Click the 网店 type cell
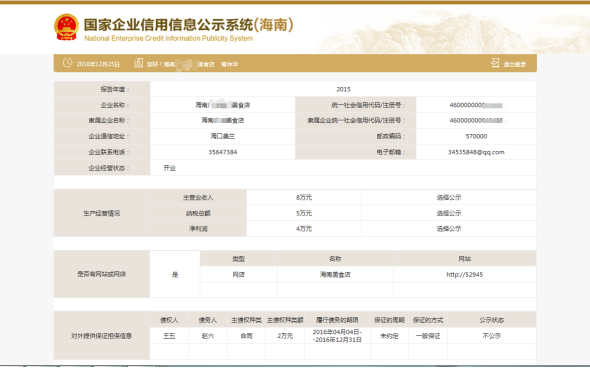The image size is (590, 368). [x=239, y=275]
